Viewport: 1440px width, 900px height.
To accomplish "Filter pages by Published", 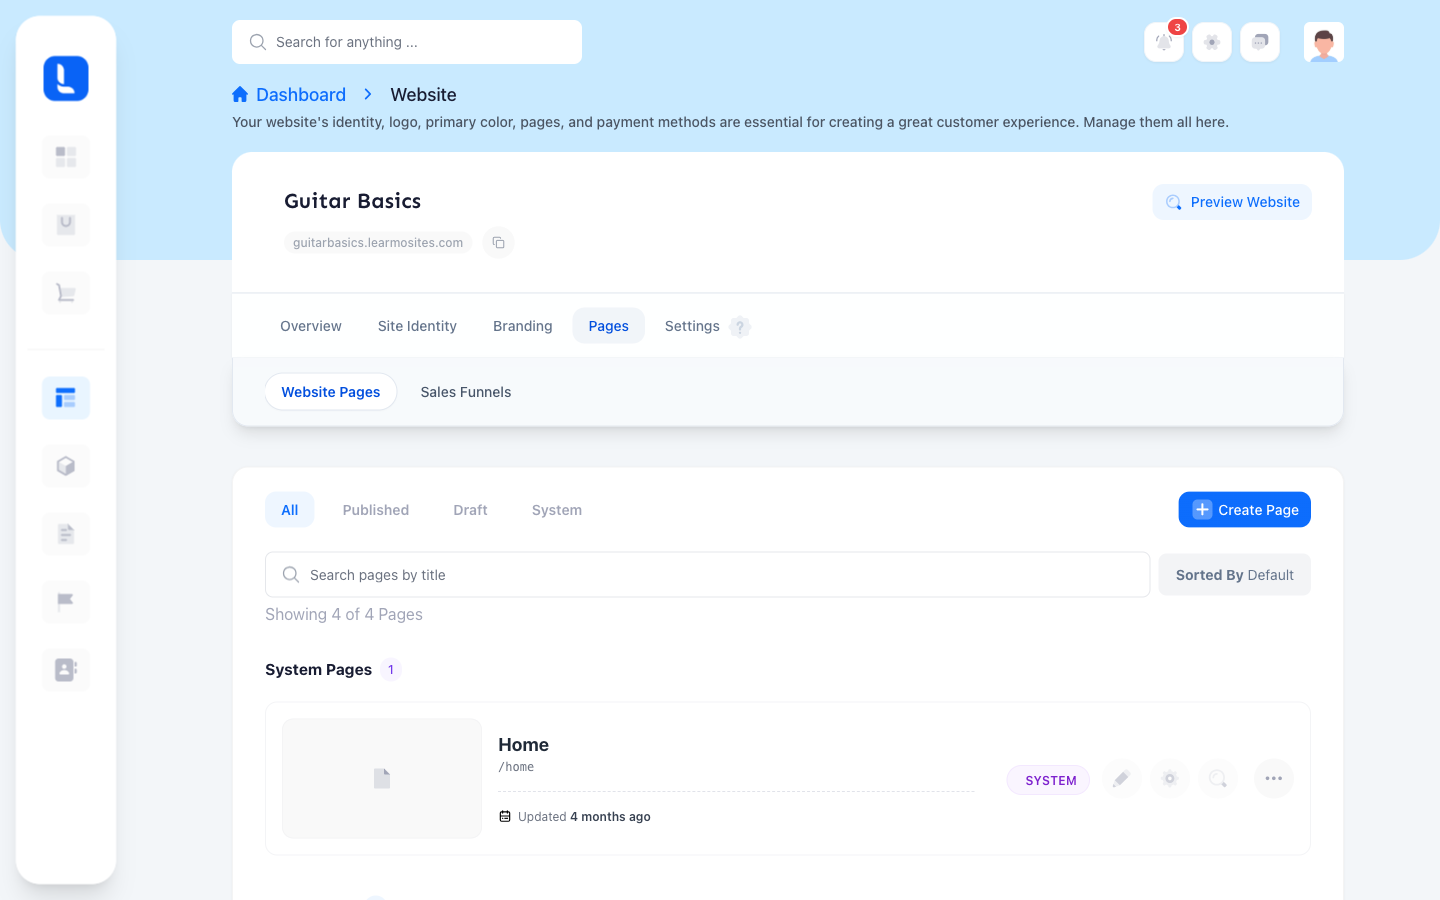I will pos(376,510).
